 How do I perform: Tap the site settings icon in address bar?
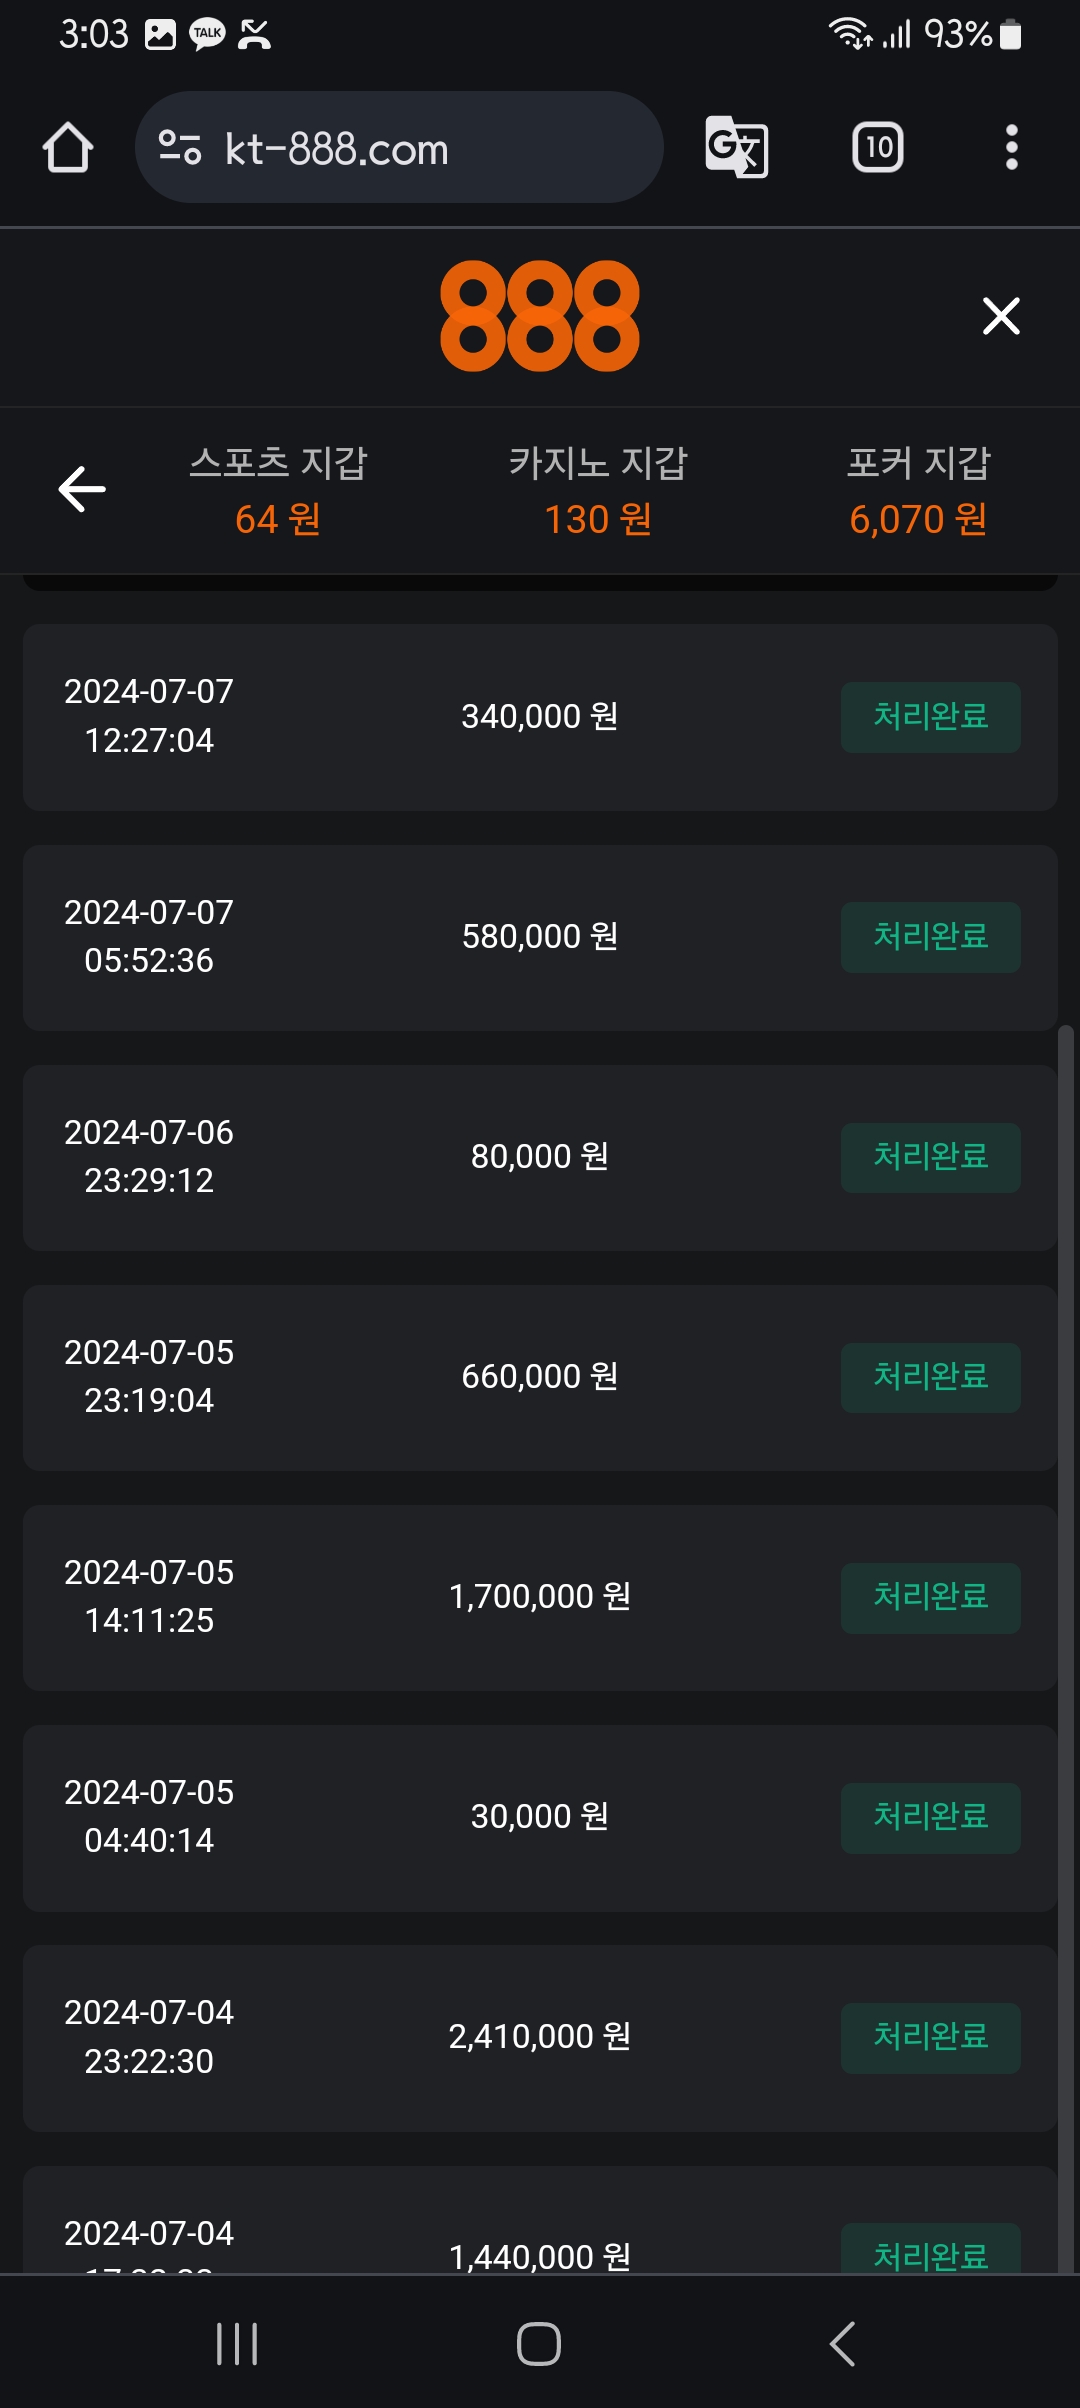(180, 148)
